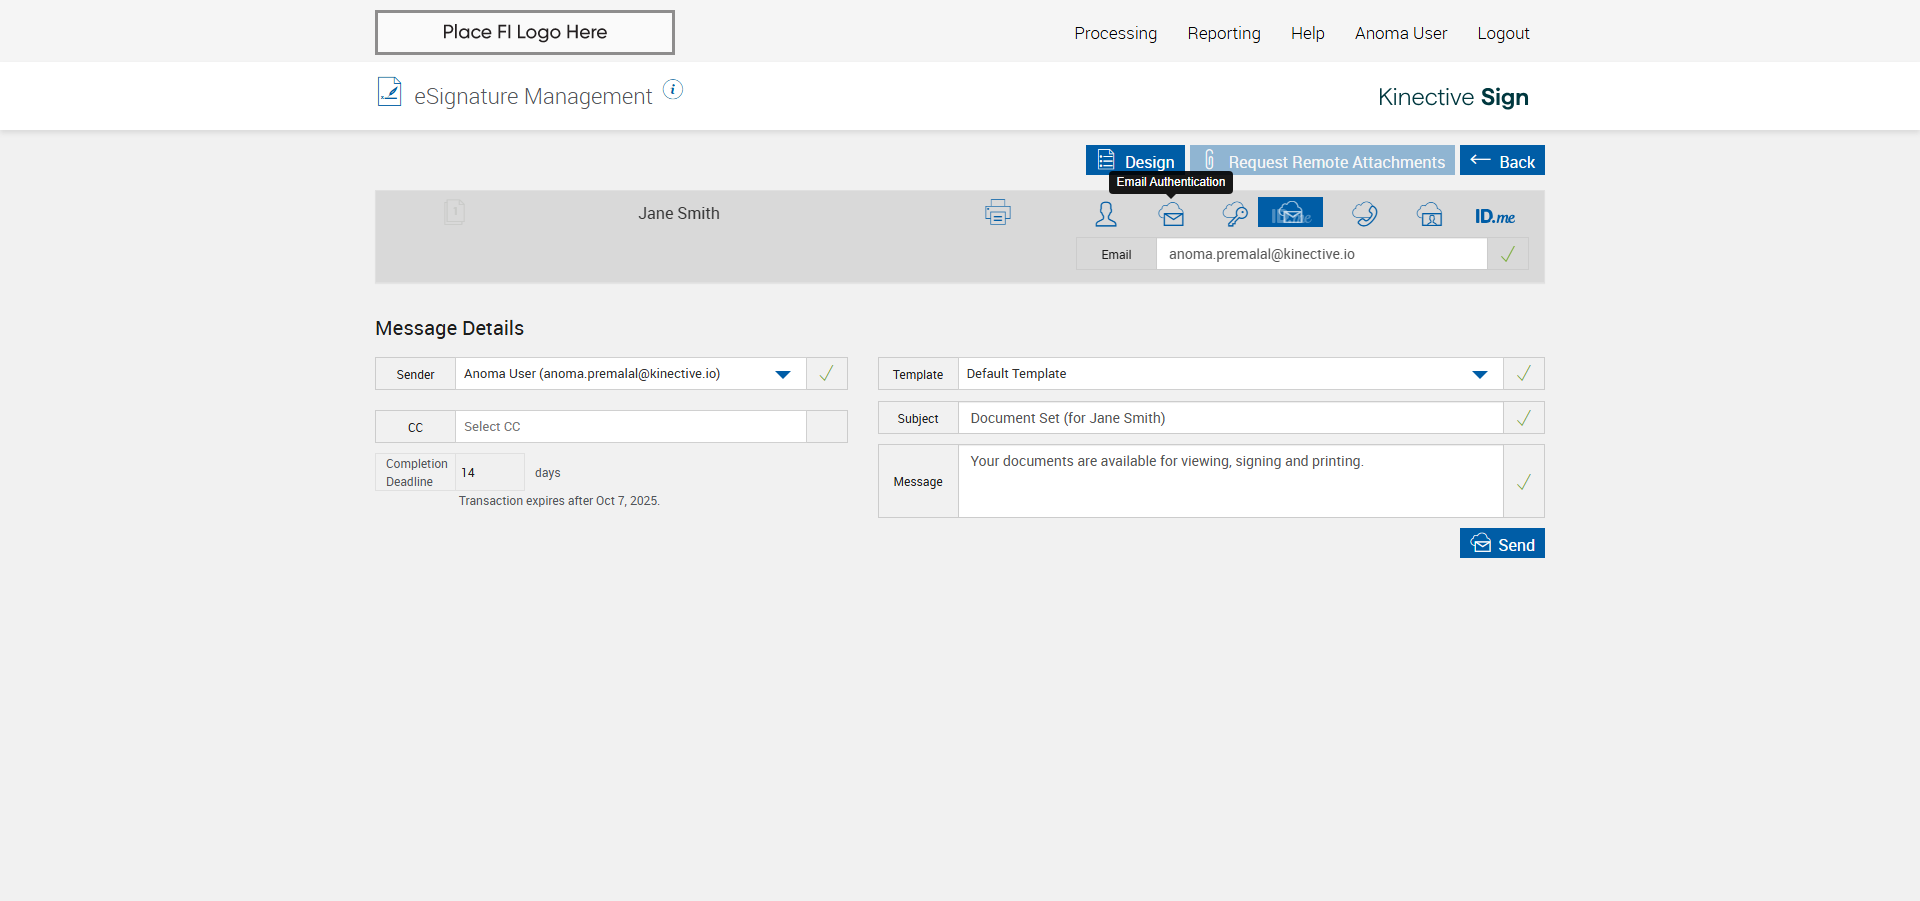
Task: Click the Kinective Sign logo text
Action: pyautogui.click(x=1453, y=97)
